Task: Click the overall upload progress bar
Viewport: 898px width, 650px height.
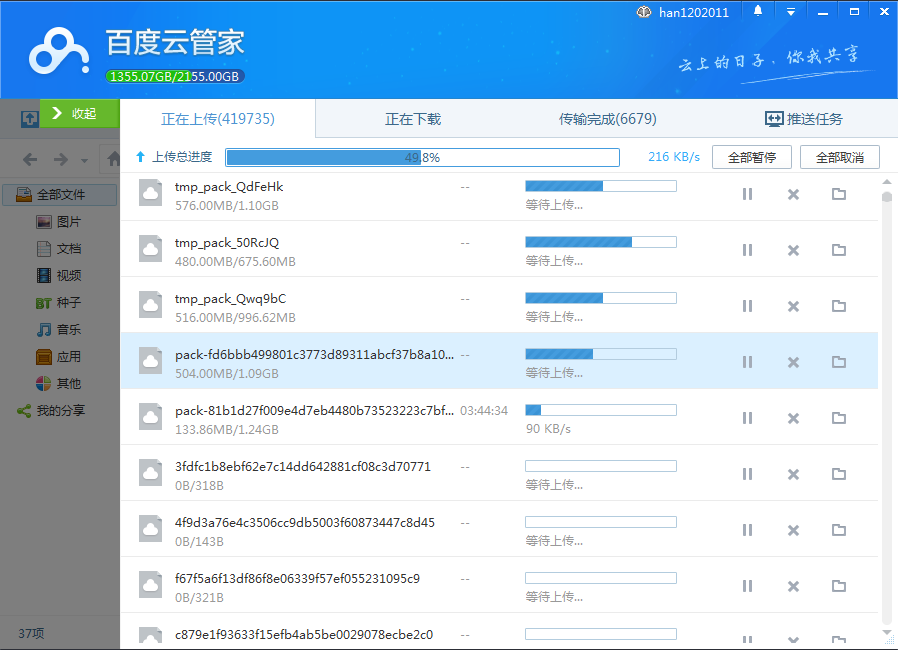Action: coord(423,157)
